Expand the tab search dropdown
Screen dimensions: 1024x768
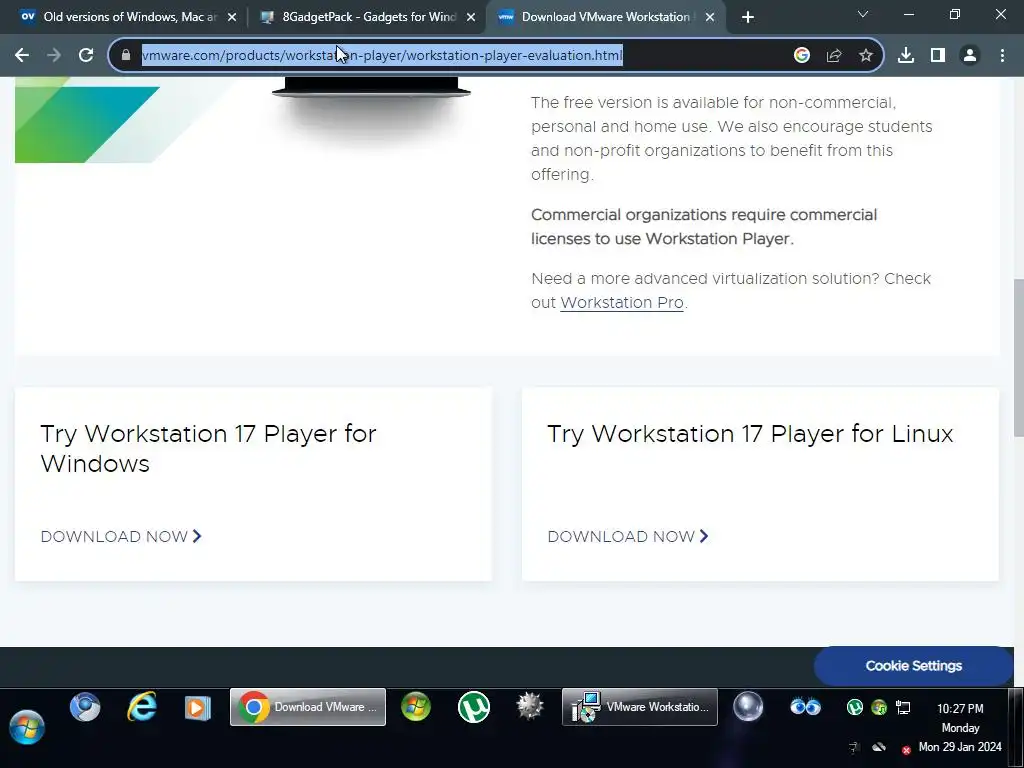point(863,14)
